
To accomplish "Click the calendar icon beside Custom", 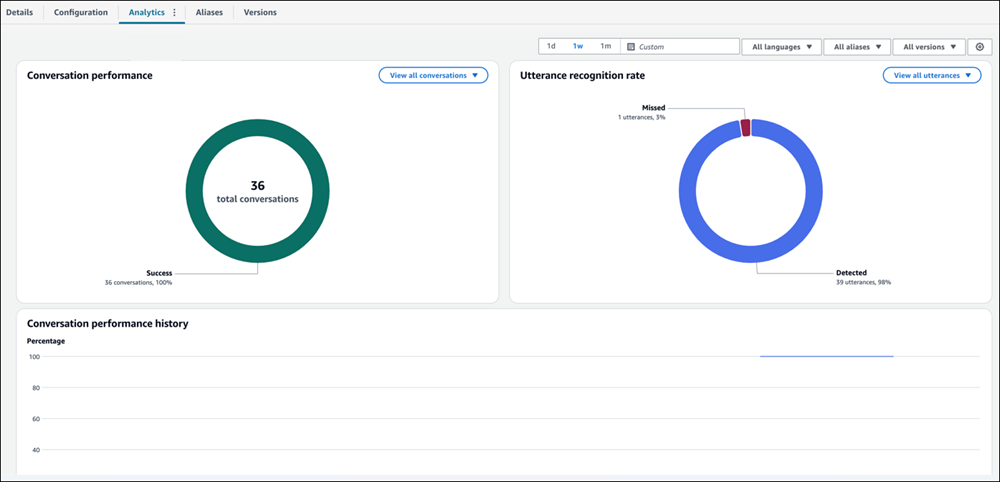I will click(x=630, y=47).
